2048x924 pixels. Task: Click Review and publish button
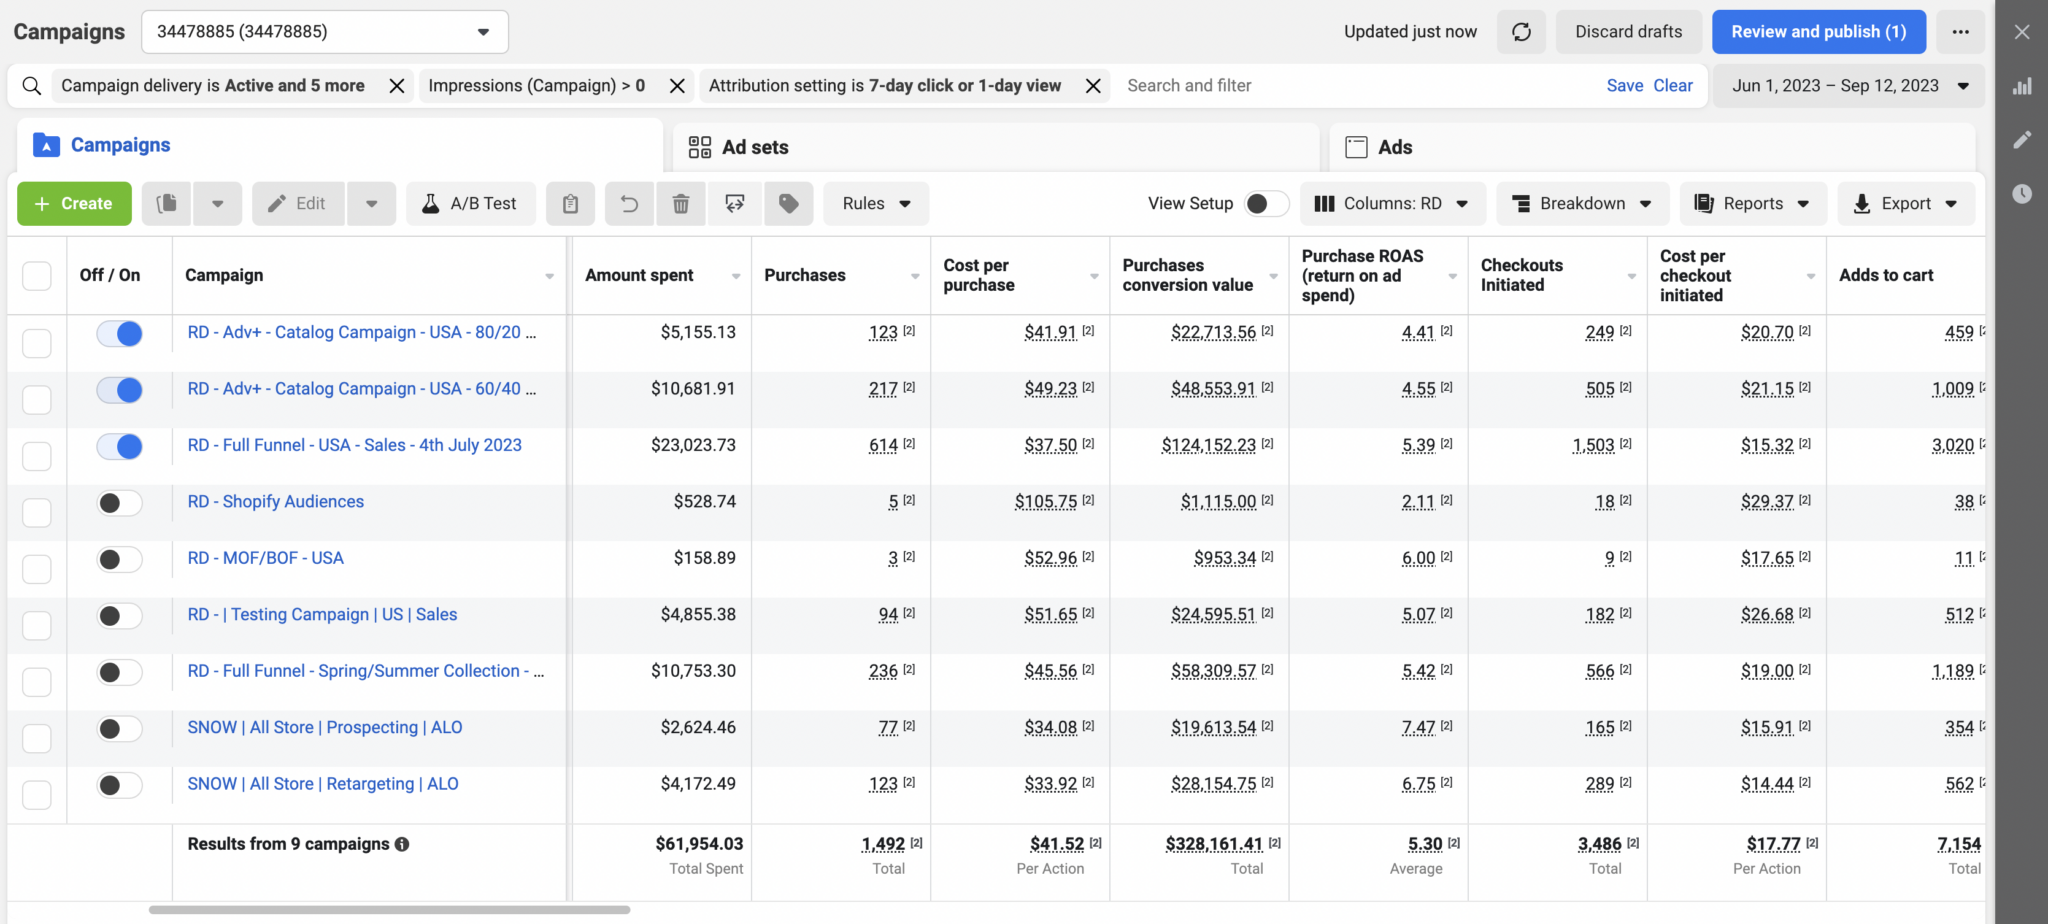coord(1819,32)
